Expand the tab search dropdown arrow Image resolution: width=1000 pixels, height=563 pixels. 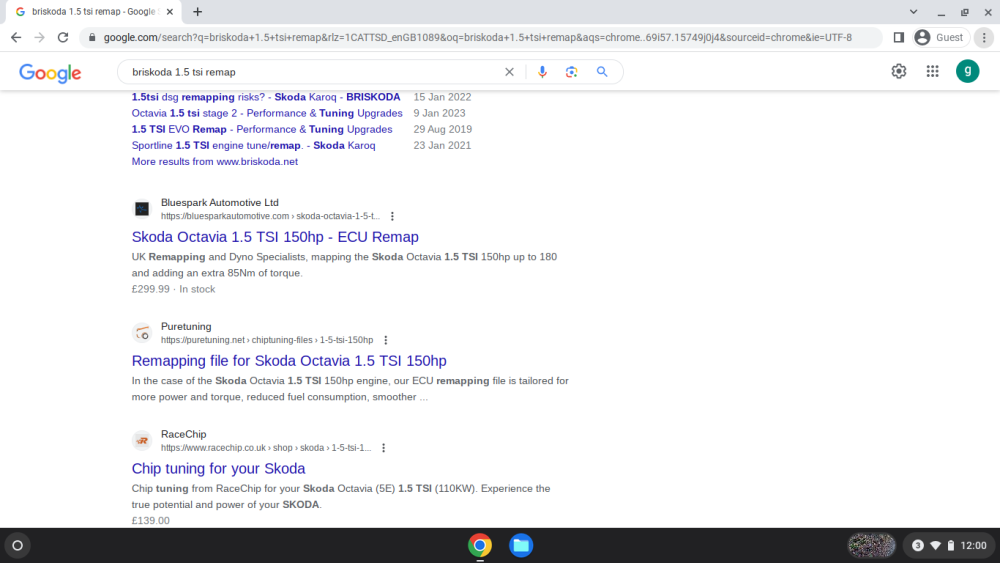click(913, 11)
